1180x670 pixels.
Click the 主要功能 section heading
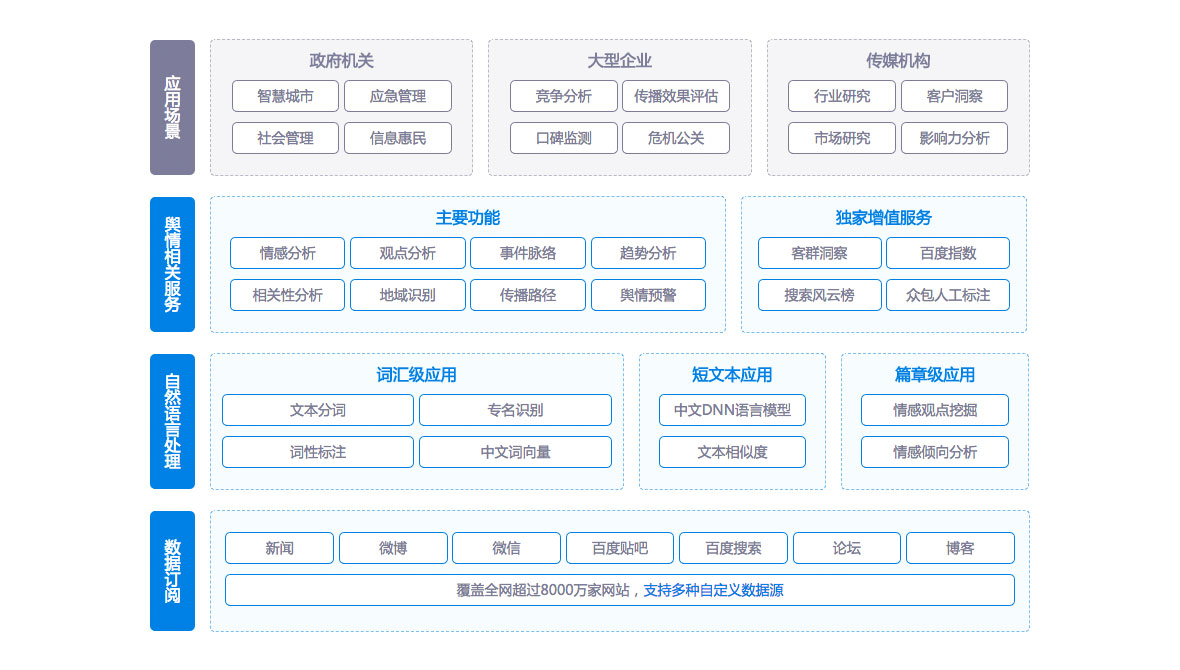(467, 218)
